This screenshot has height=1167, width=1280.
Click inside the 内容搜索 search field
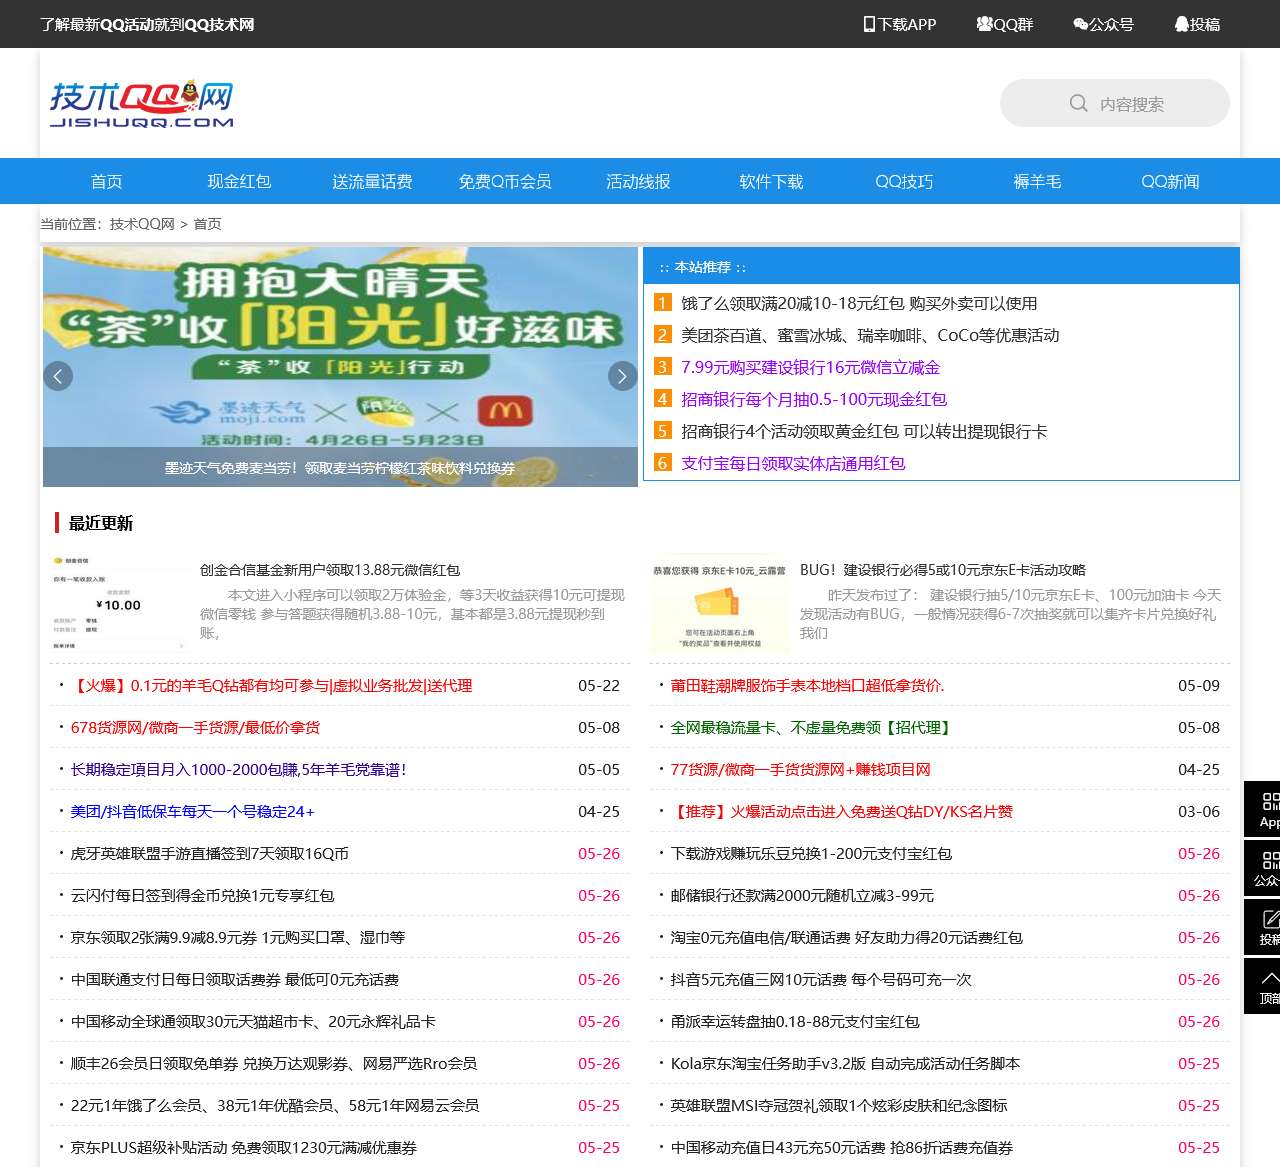pyautogui.click(x=1115, y=103)
